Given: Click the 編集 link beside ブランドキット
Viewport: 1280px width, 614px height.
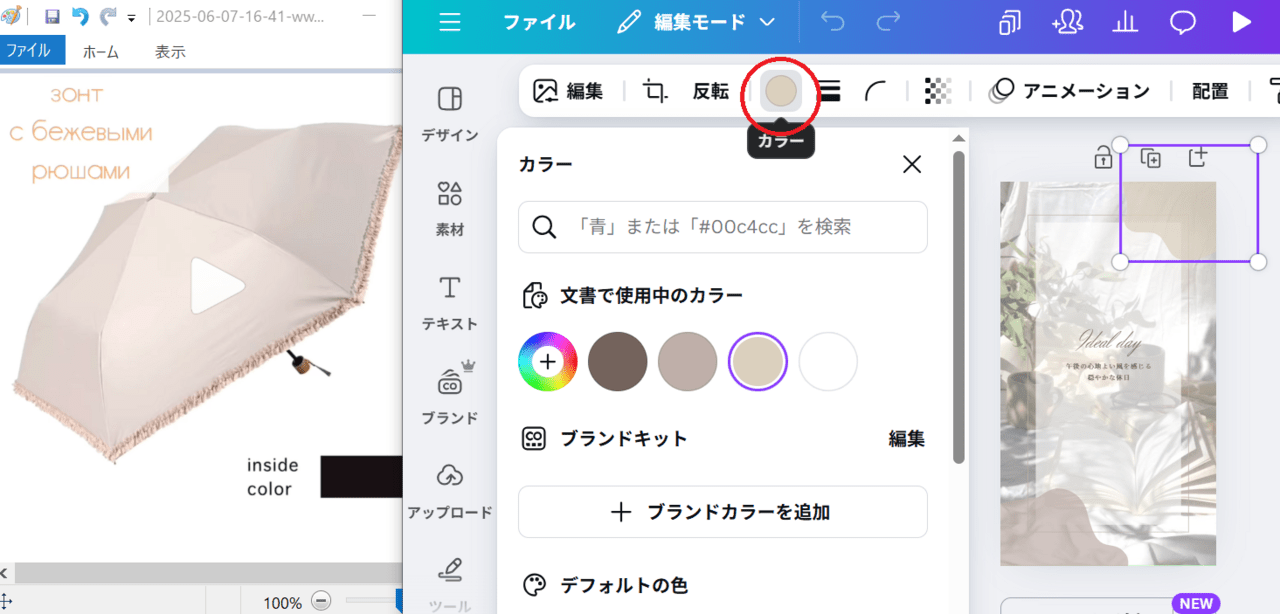Looking at the screenshot, I should (906, 438).
